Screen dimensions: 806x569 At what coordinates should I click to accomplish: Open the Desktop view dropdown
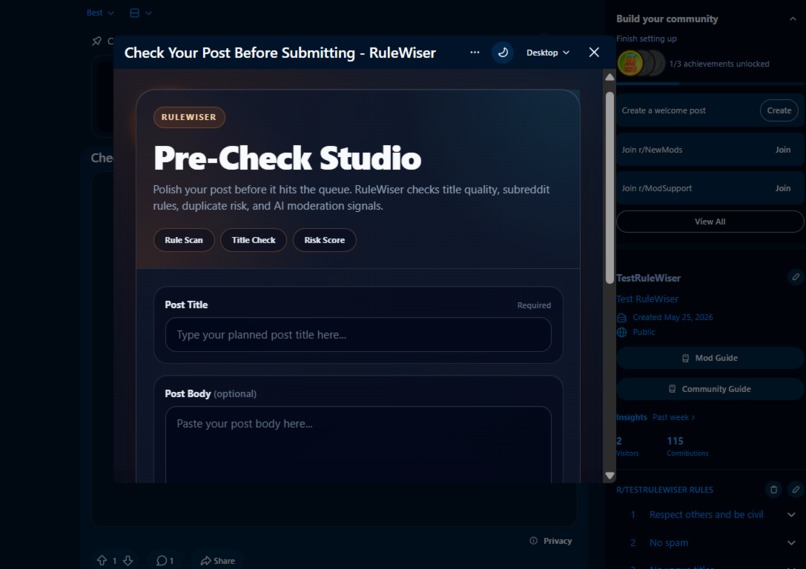[547, 52]
